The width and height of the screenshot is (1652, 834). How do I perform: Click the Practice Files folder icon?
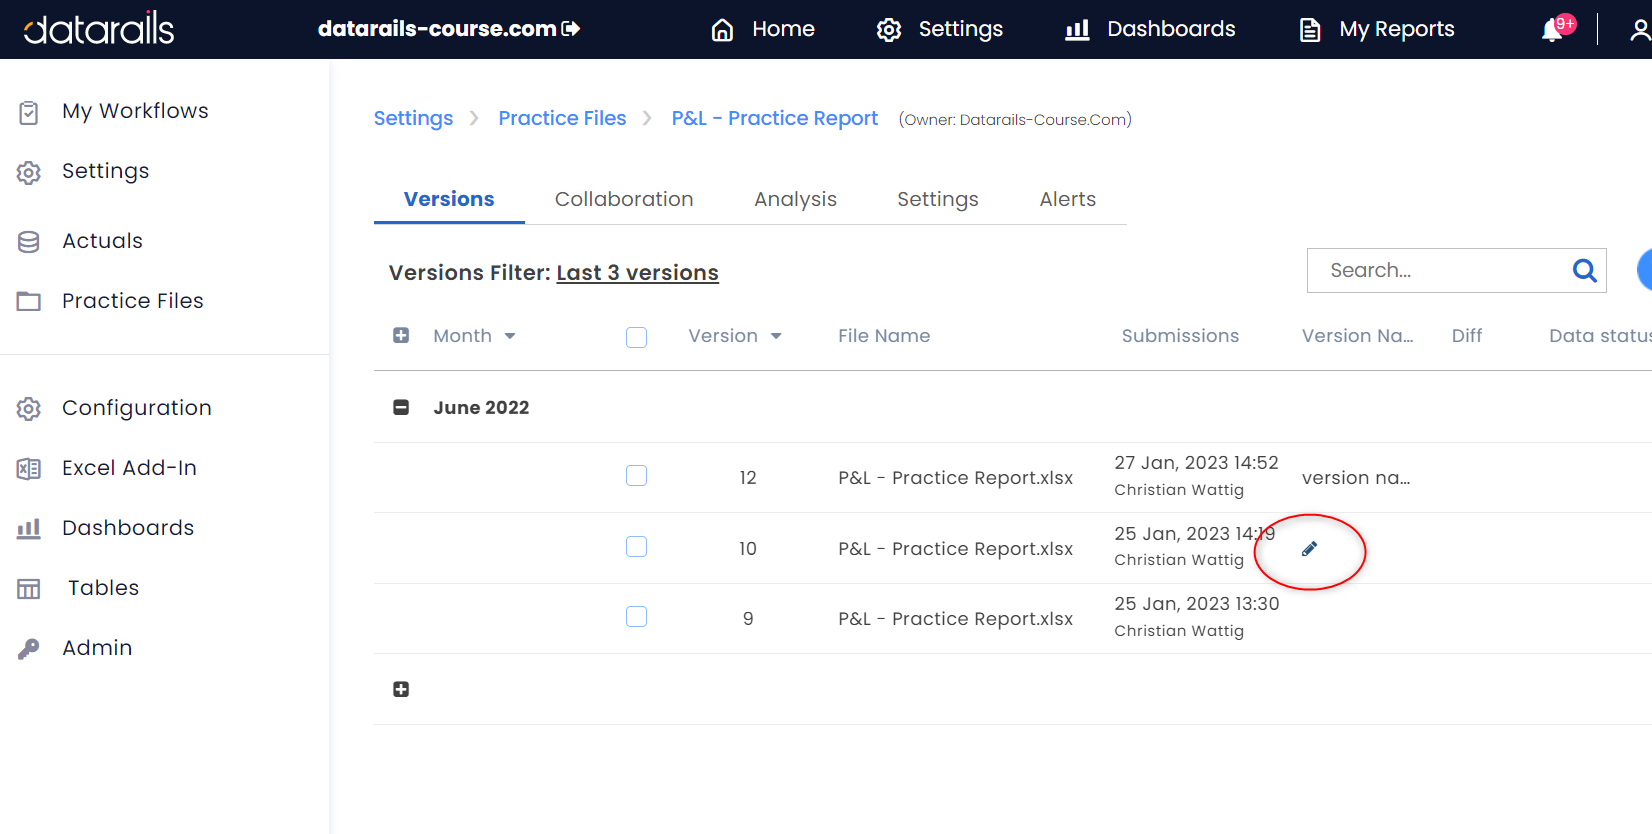tap(29, 301)
